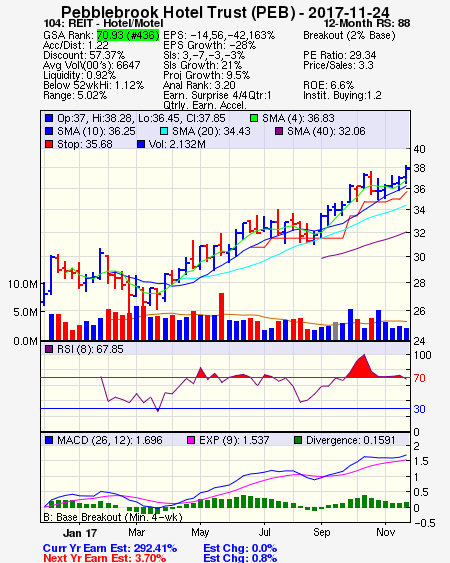The height and width of the screenshot is (563, 450).
Task: Click the tallest red volume bar
Action: 221,317
